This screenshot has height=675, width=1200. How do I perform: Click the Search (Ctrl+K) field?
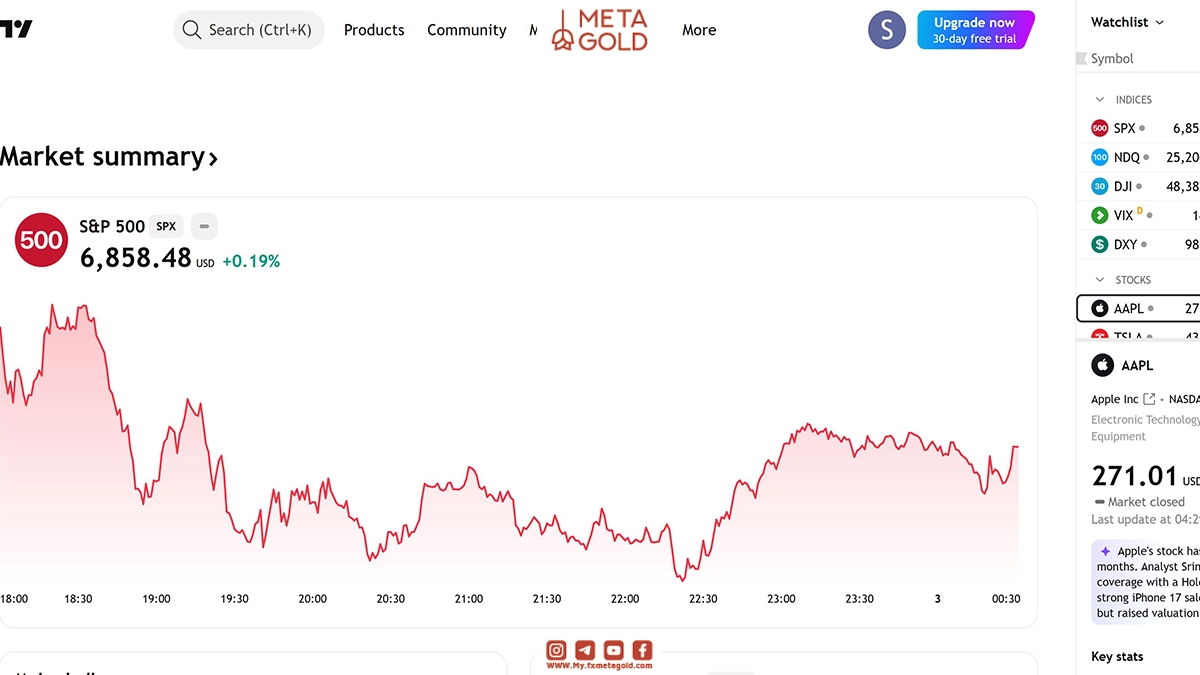tap(249, 30)
